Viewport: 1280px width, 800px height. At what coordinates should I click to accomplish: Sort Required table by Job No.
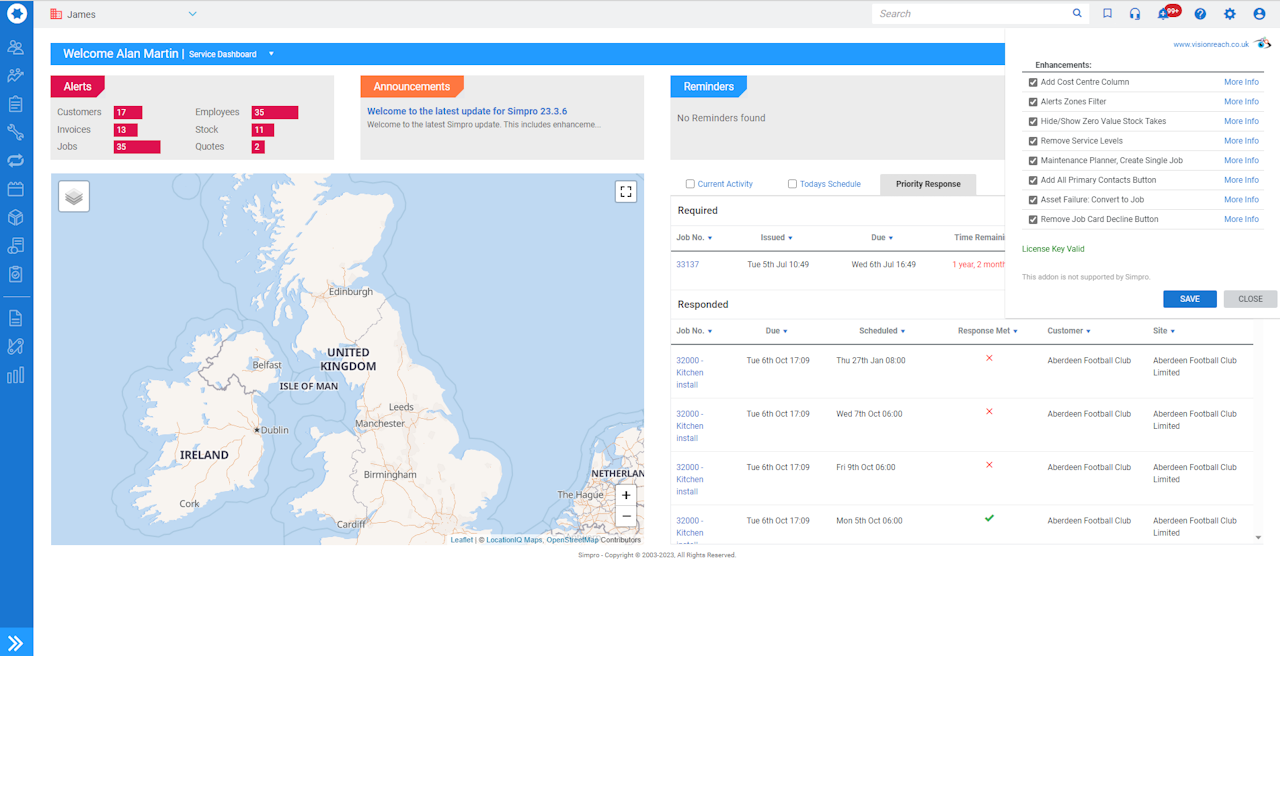[694, 238]
